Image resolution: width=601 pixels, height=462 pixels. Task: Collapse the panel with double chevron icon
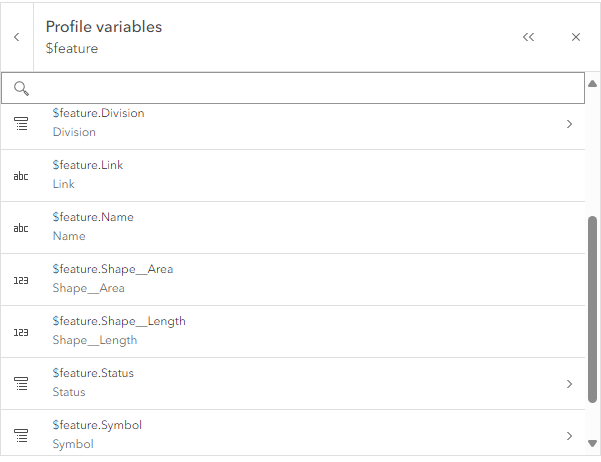pos(528,37)
